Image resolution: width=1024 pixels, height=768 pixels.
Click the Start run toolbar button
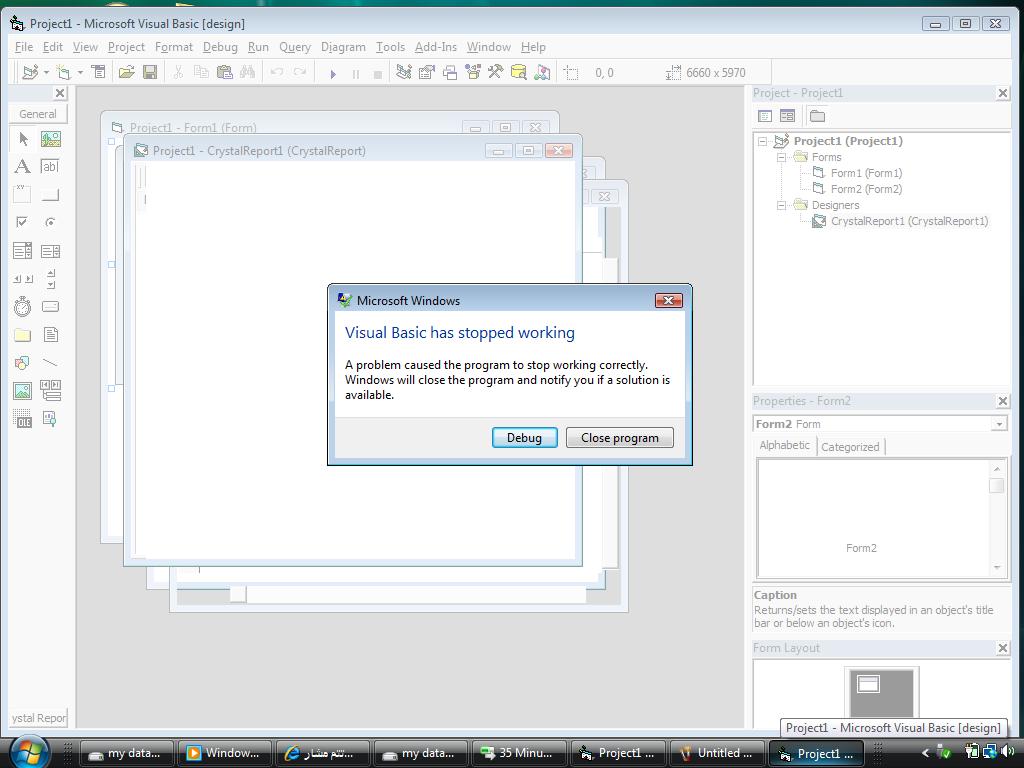(333, 74)
